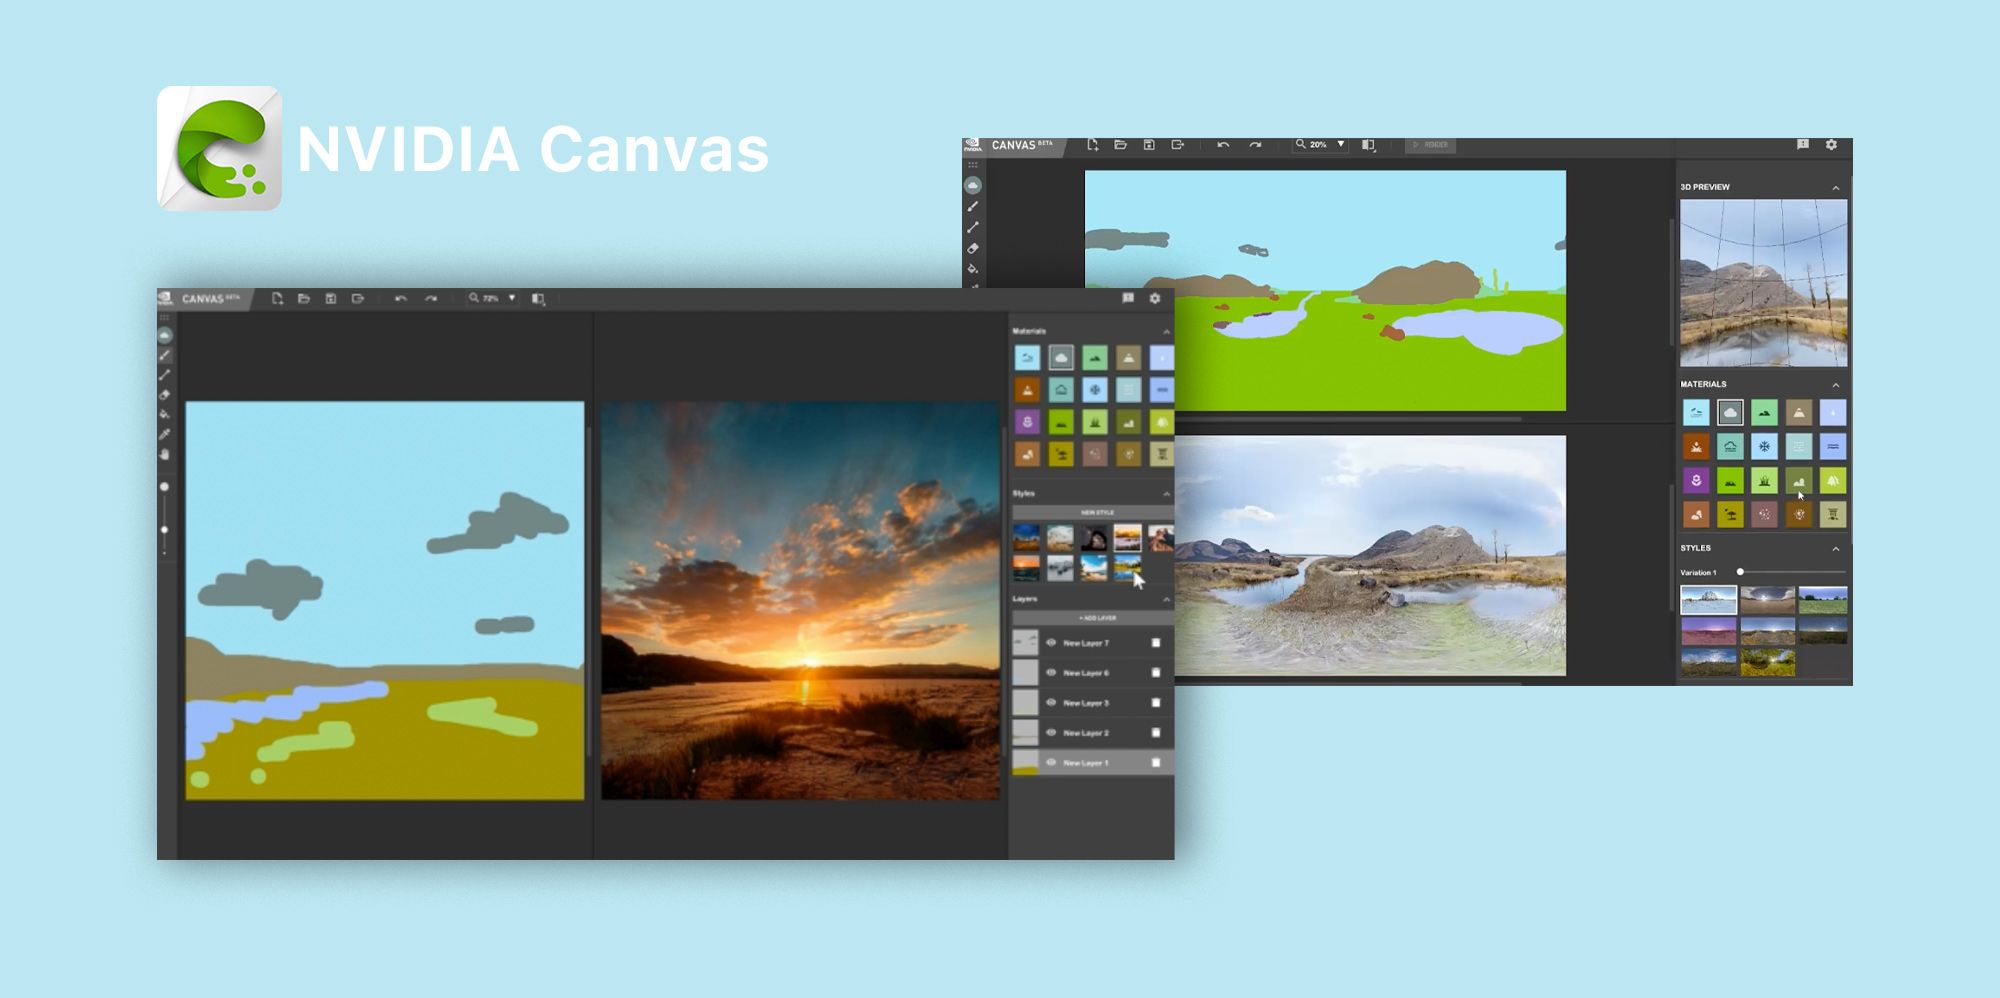Collapse the Layers panel in the front window

(1166, 599)
